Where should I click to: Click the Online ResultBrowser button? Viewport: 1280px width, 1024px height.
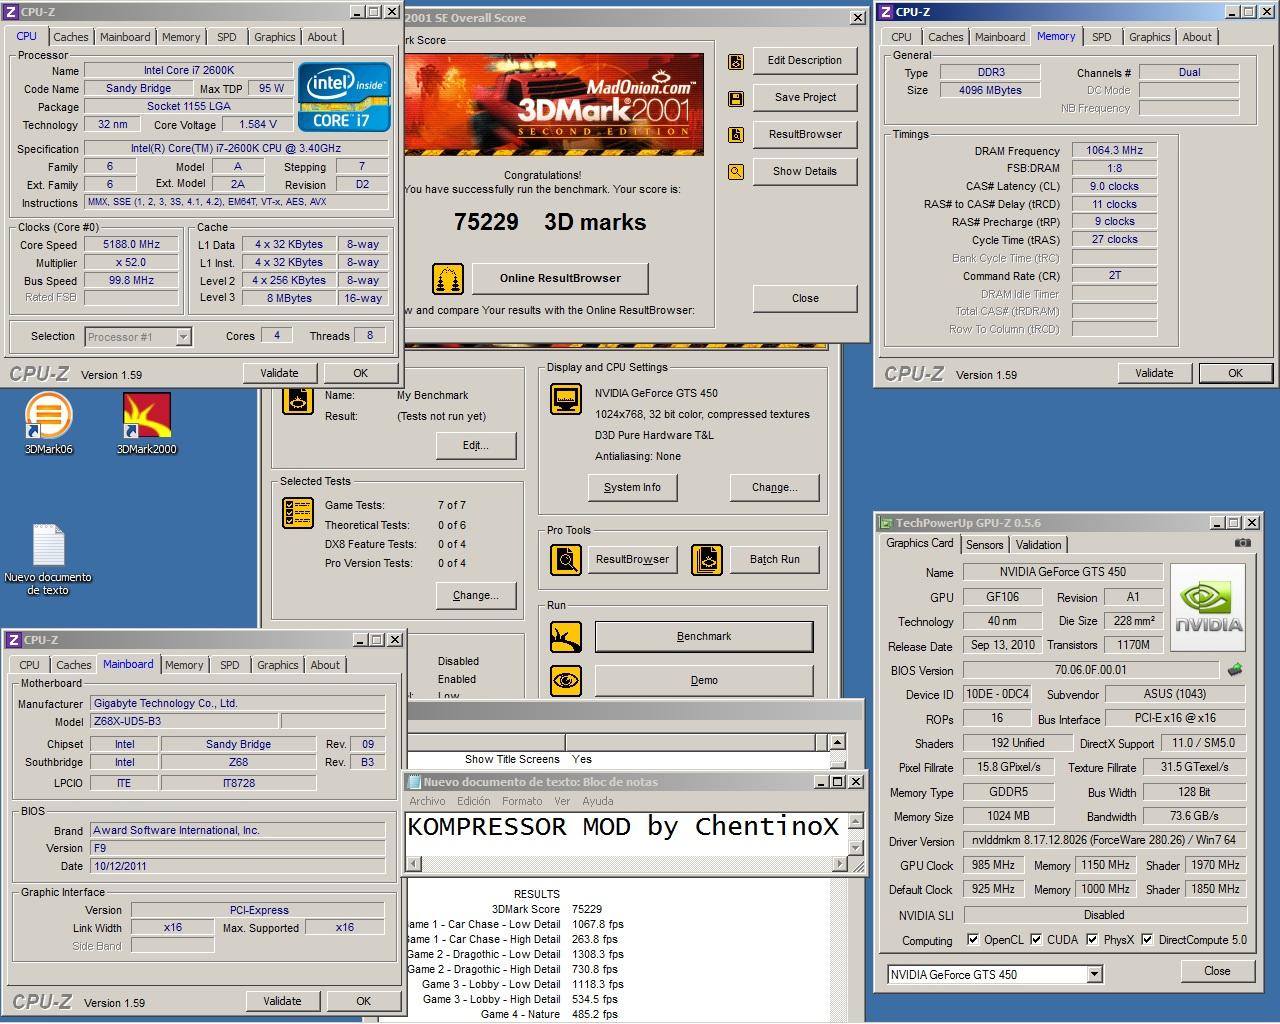[x=560, y=278]
